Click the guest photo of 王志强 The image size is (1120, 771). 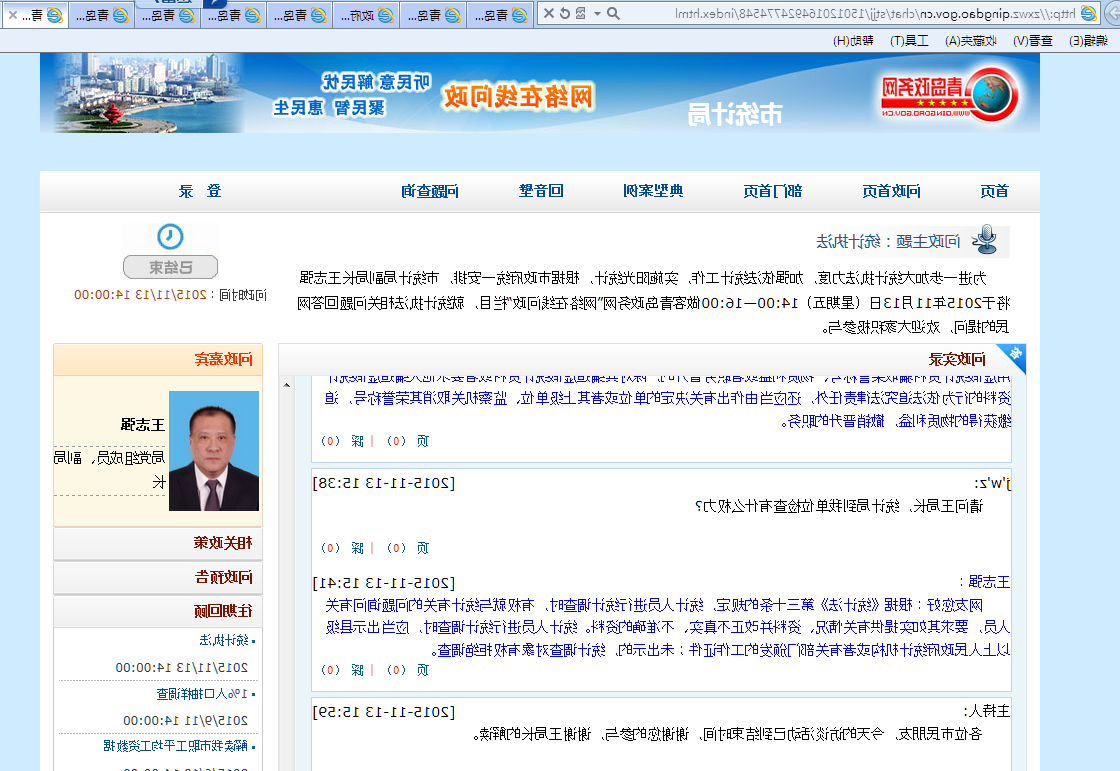(x=214, y=451)
